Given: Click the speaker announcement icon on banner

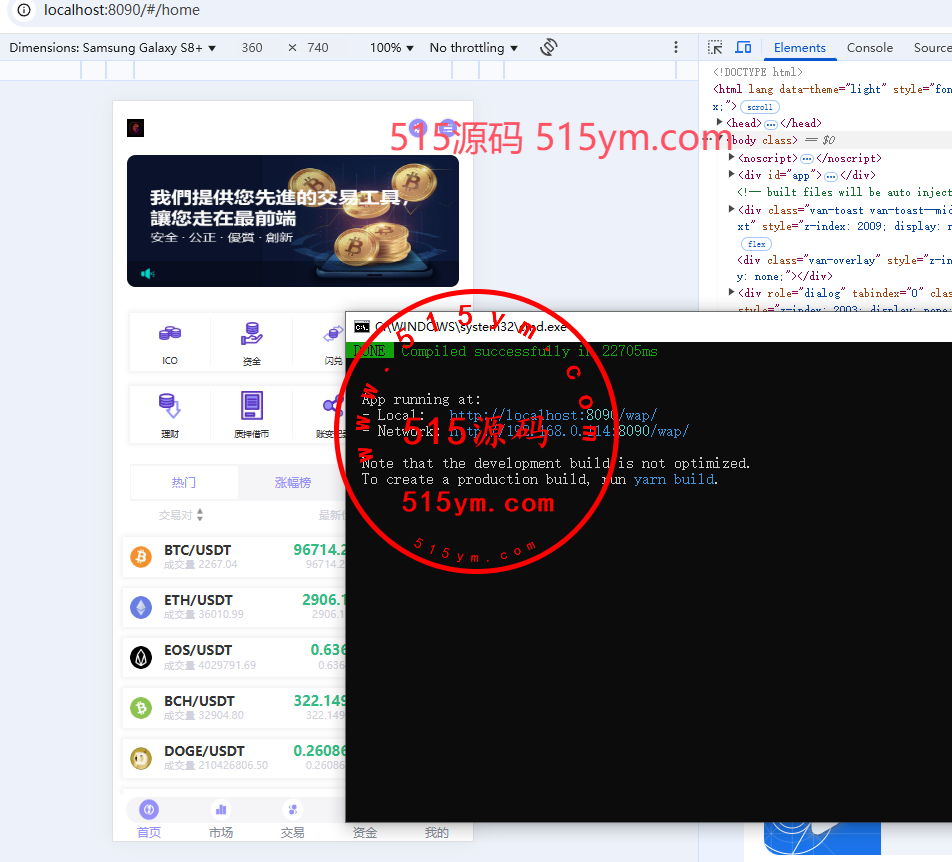Looking at the screenshot, I should [148, 274].
